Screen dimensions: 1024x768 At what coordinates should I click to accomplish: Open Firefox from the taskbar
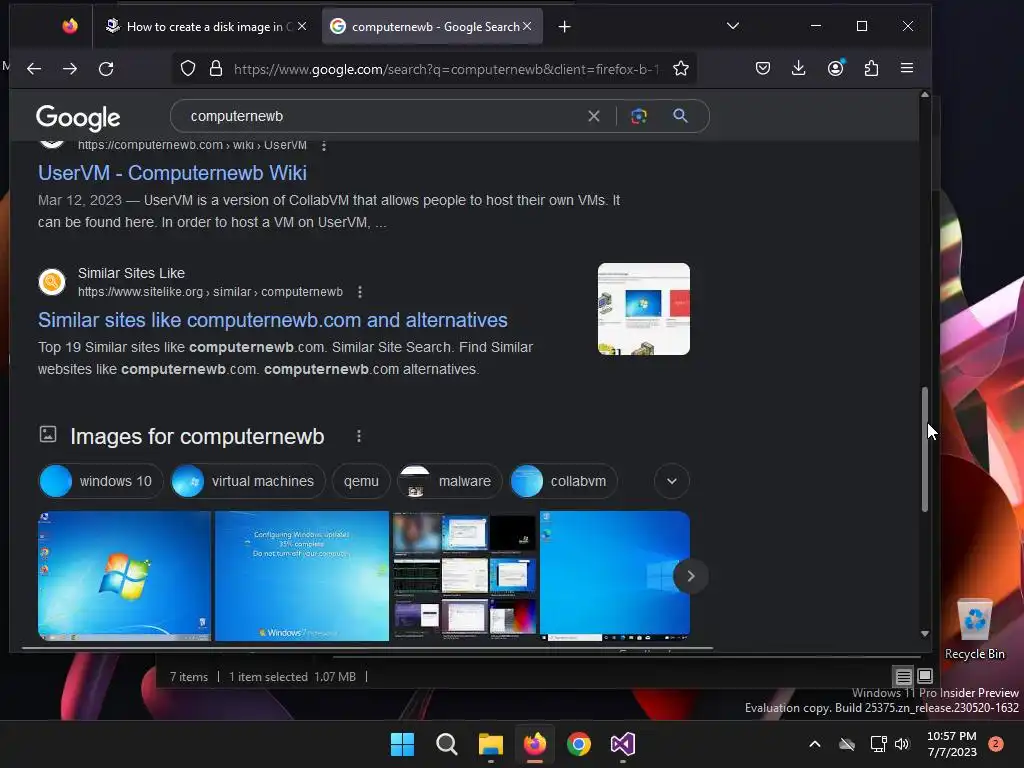[535, 744]
